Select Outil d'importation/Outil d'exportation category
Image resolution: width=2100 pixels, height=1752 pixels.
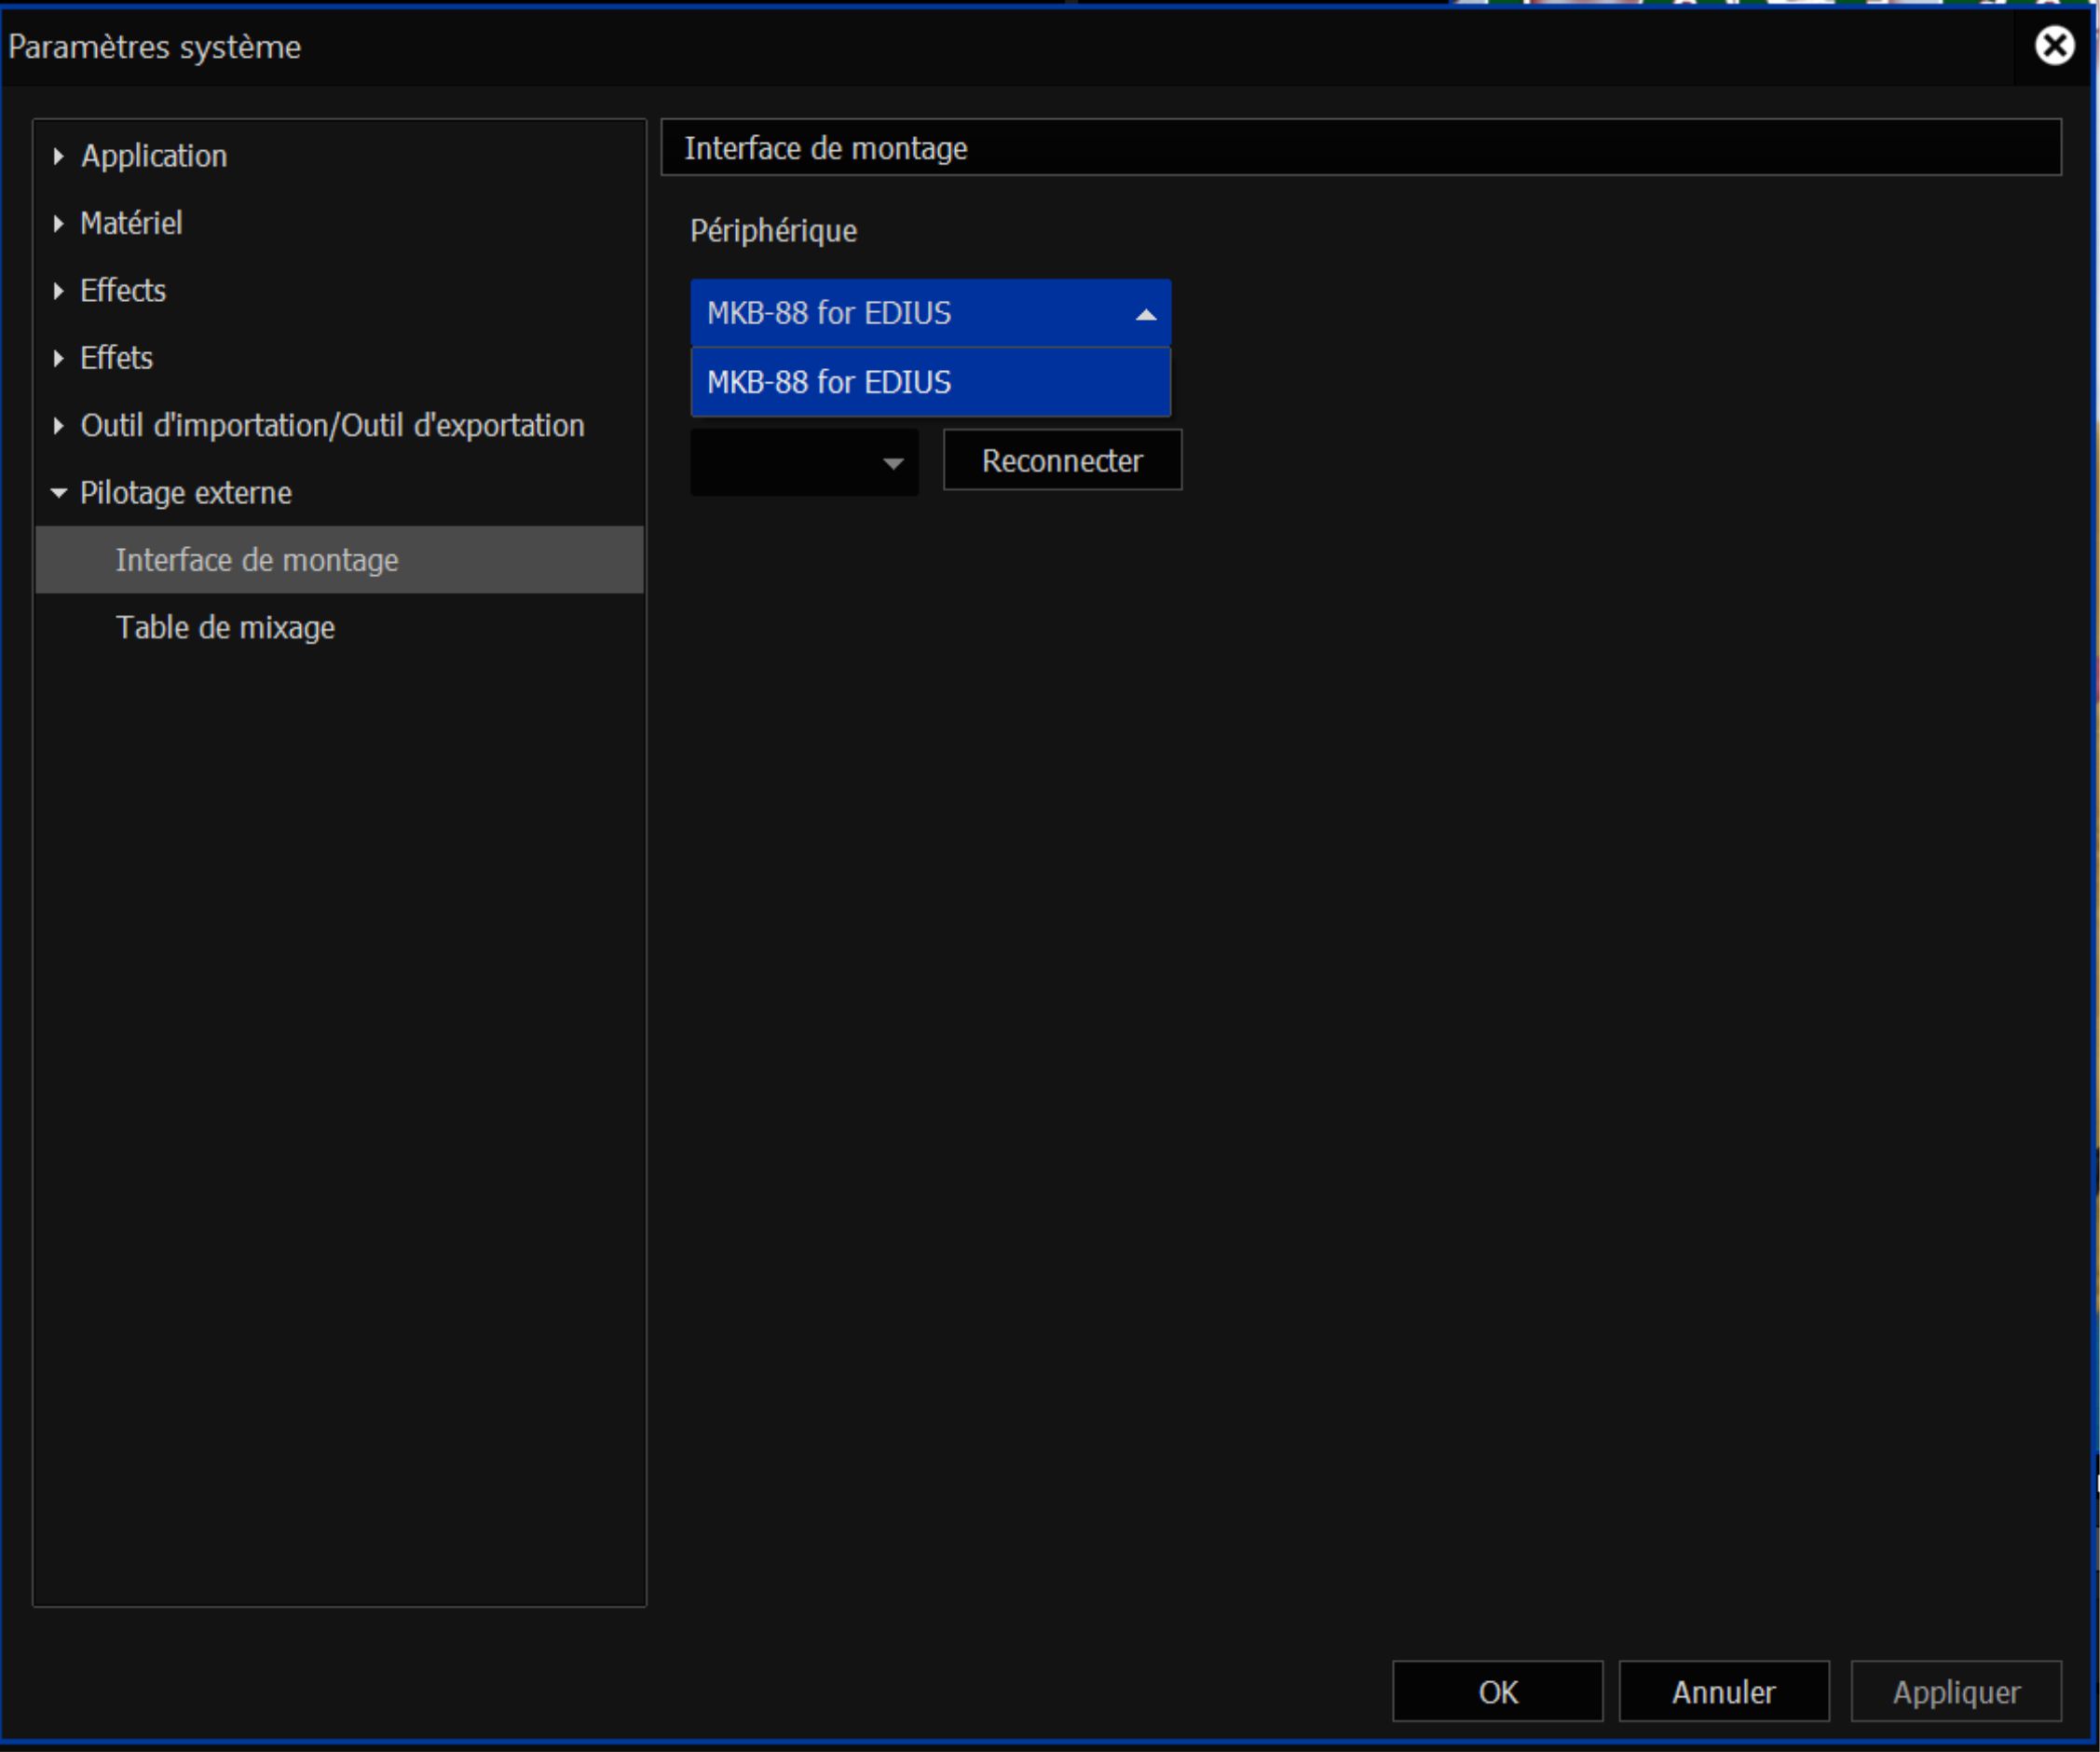tap(332, 426)
